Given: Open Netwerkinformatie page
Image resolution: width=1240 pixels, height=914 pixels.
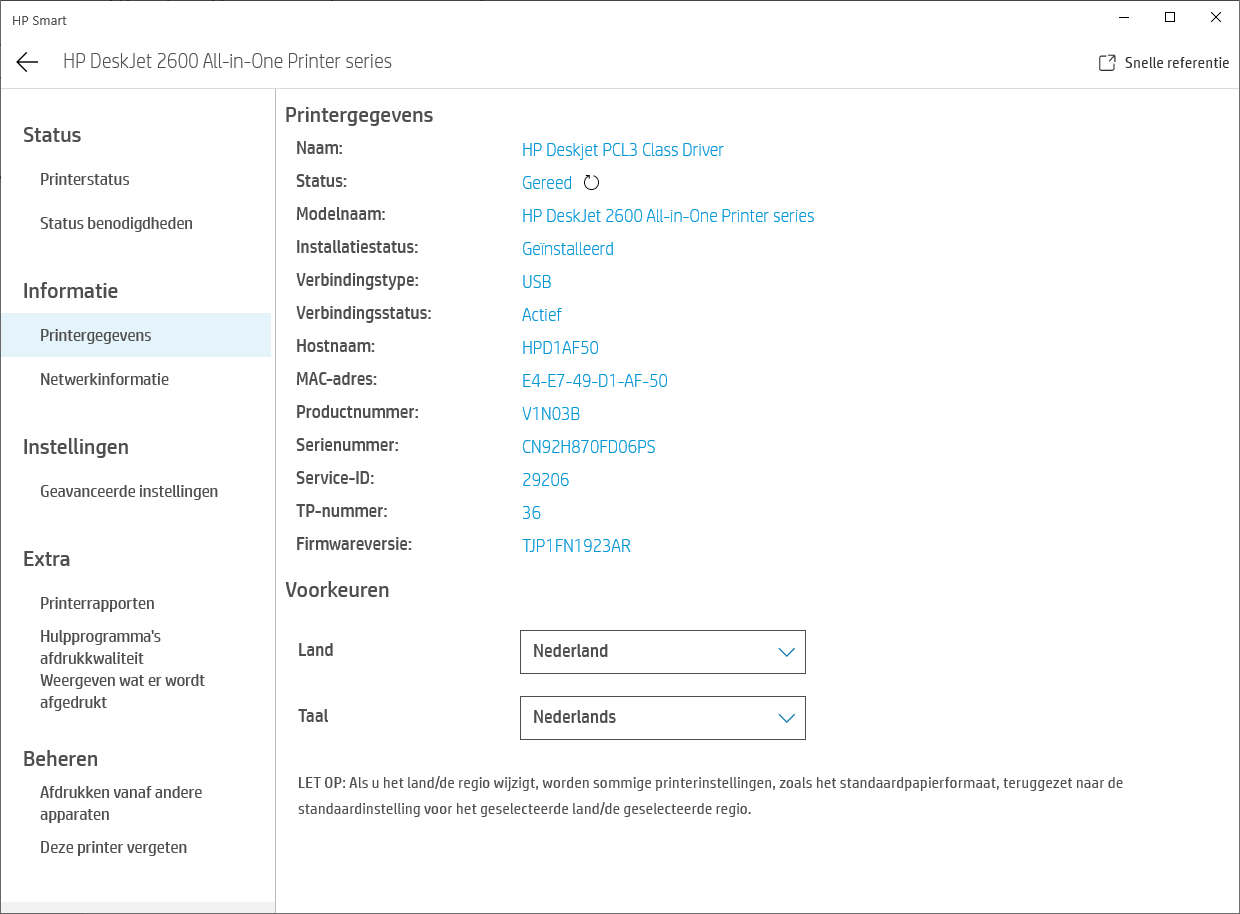Looking at the screenshot, I should (104, 380).
